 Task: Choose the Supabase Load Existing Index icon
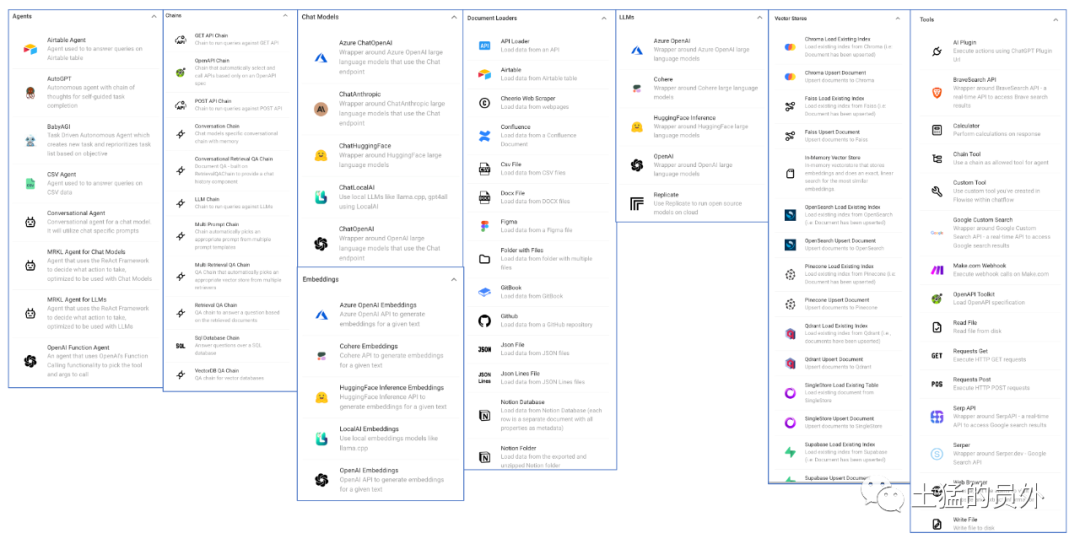tap(790, 452)
